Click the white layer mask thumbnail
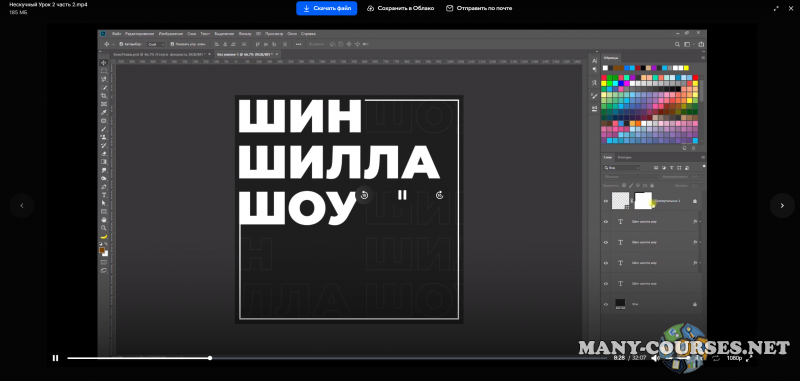 point(643,200)
